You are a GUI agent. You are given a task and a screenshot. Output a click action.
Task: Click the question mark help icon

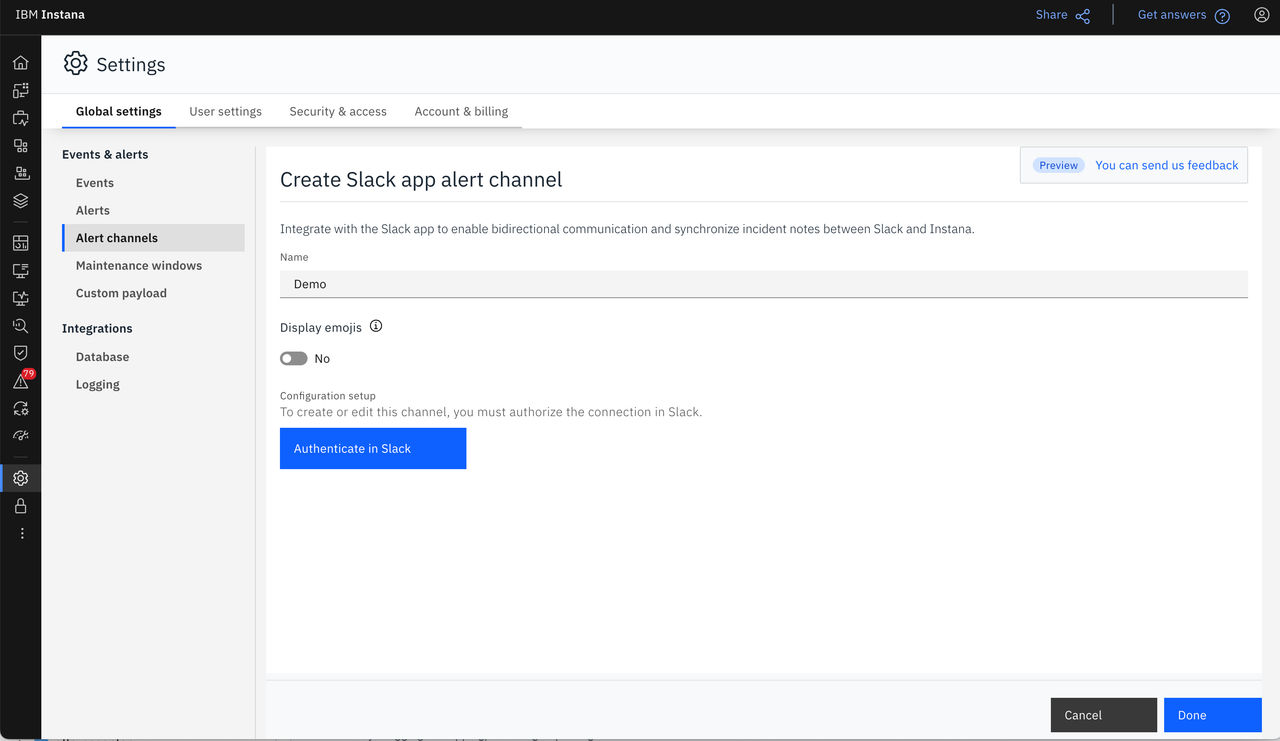point(1222,16)
